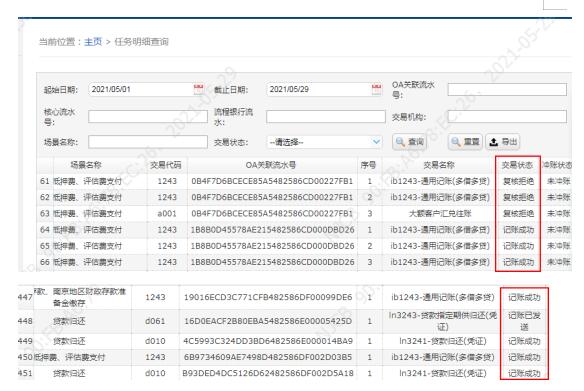Click the 核心流水号 input field
The image size is (584, 391).
pyautogui.click(x=148, y=117)
